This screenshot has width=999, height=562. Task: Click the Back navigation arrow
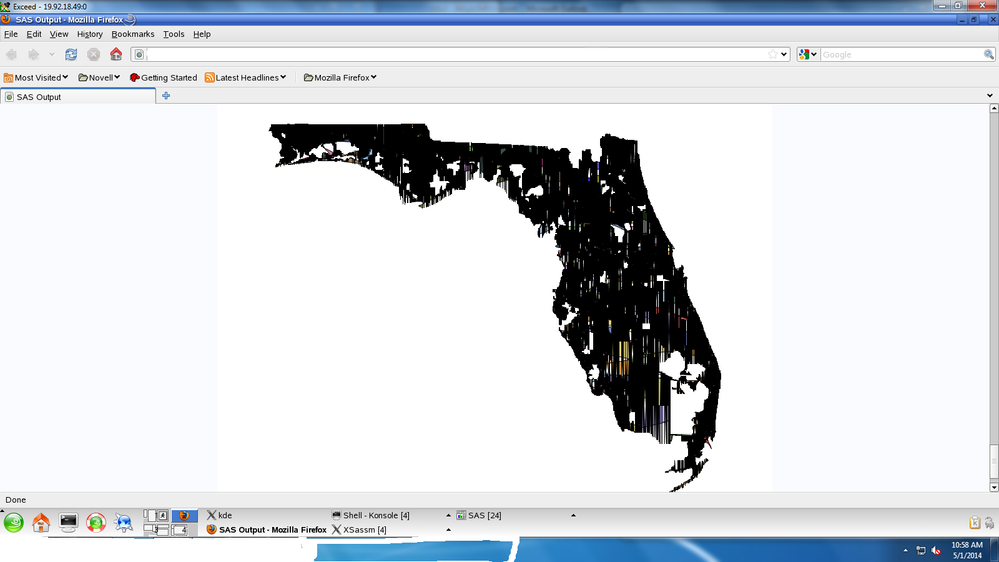(11, 55)
